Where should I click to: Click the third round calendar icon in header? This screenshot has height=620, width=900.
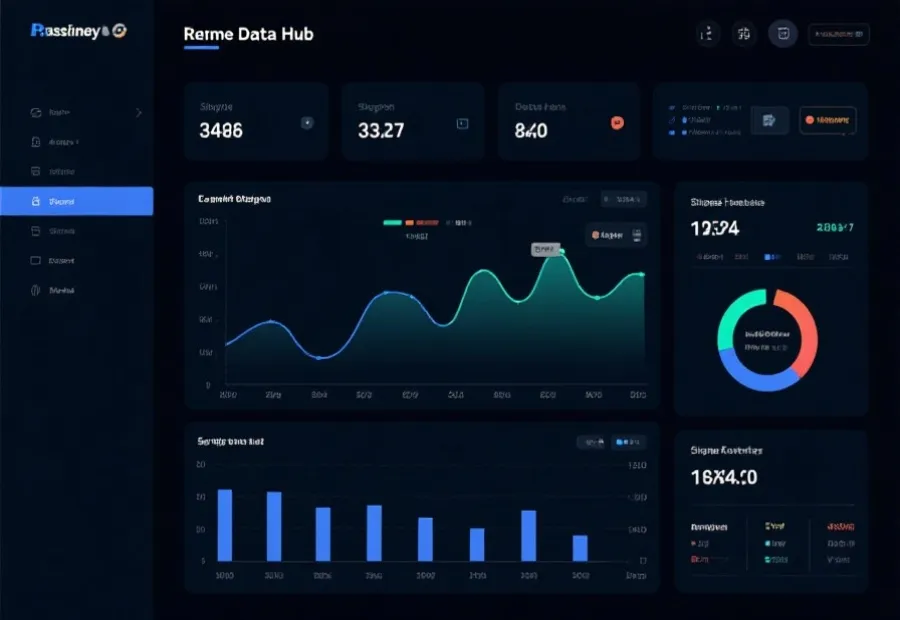783,34
